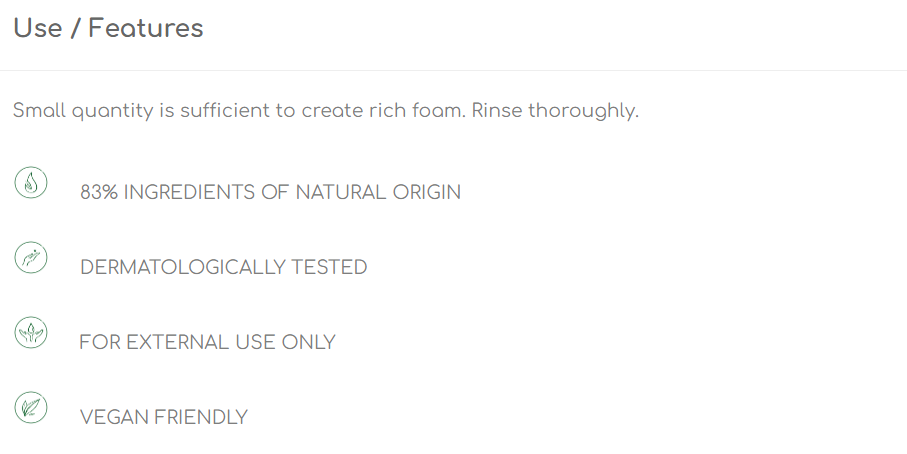This screenshot has width=907, height=454.
Task: Click the word TESTED in the second feature
Action: pyautogui.click(x=329, y=267)
